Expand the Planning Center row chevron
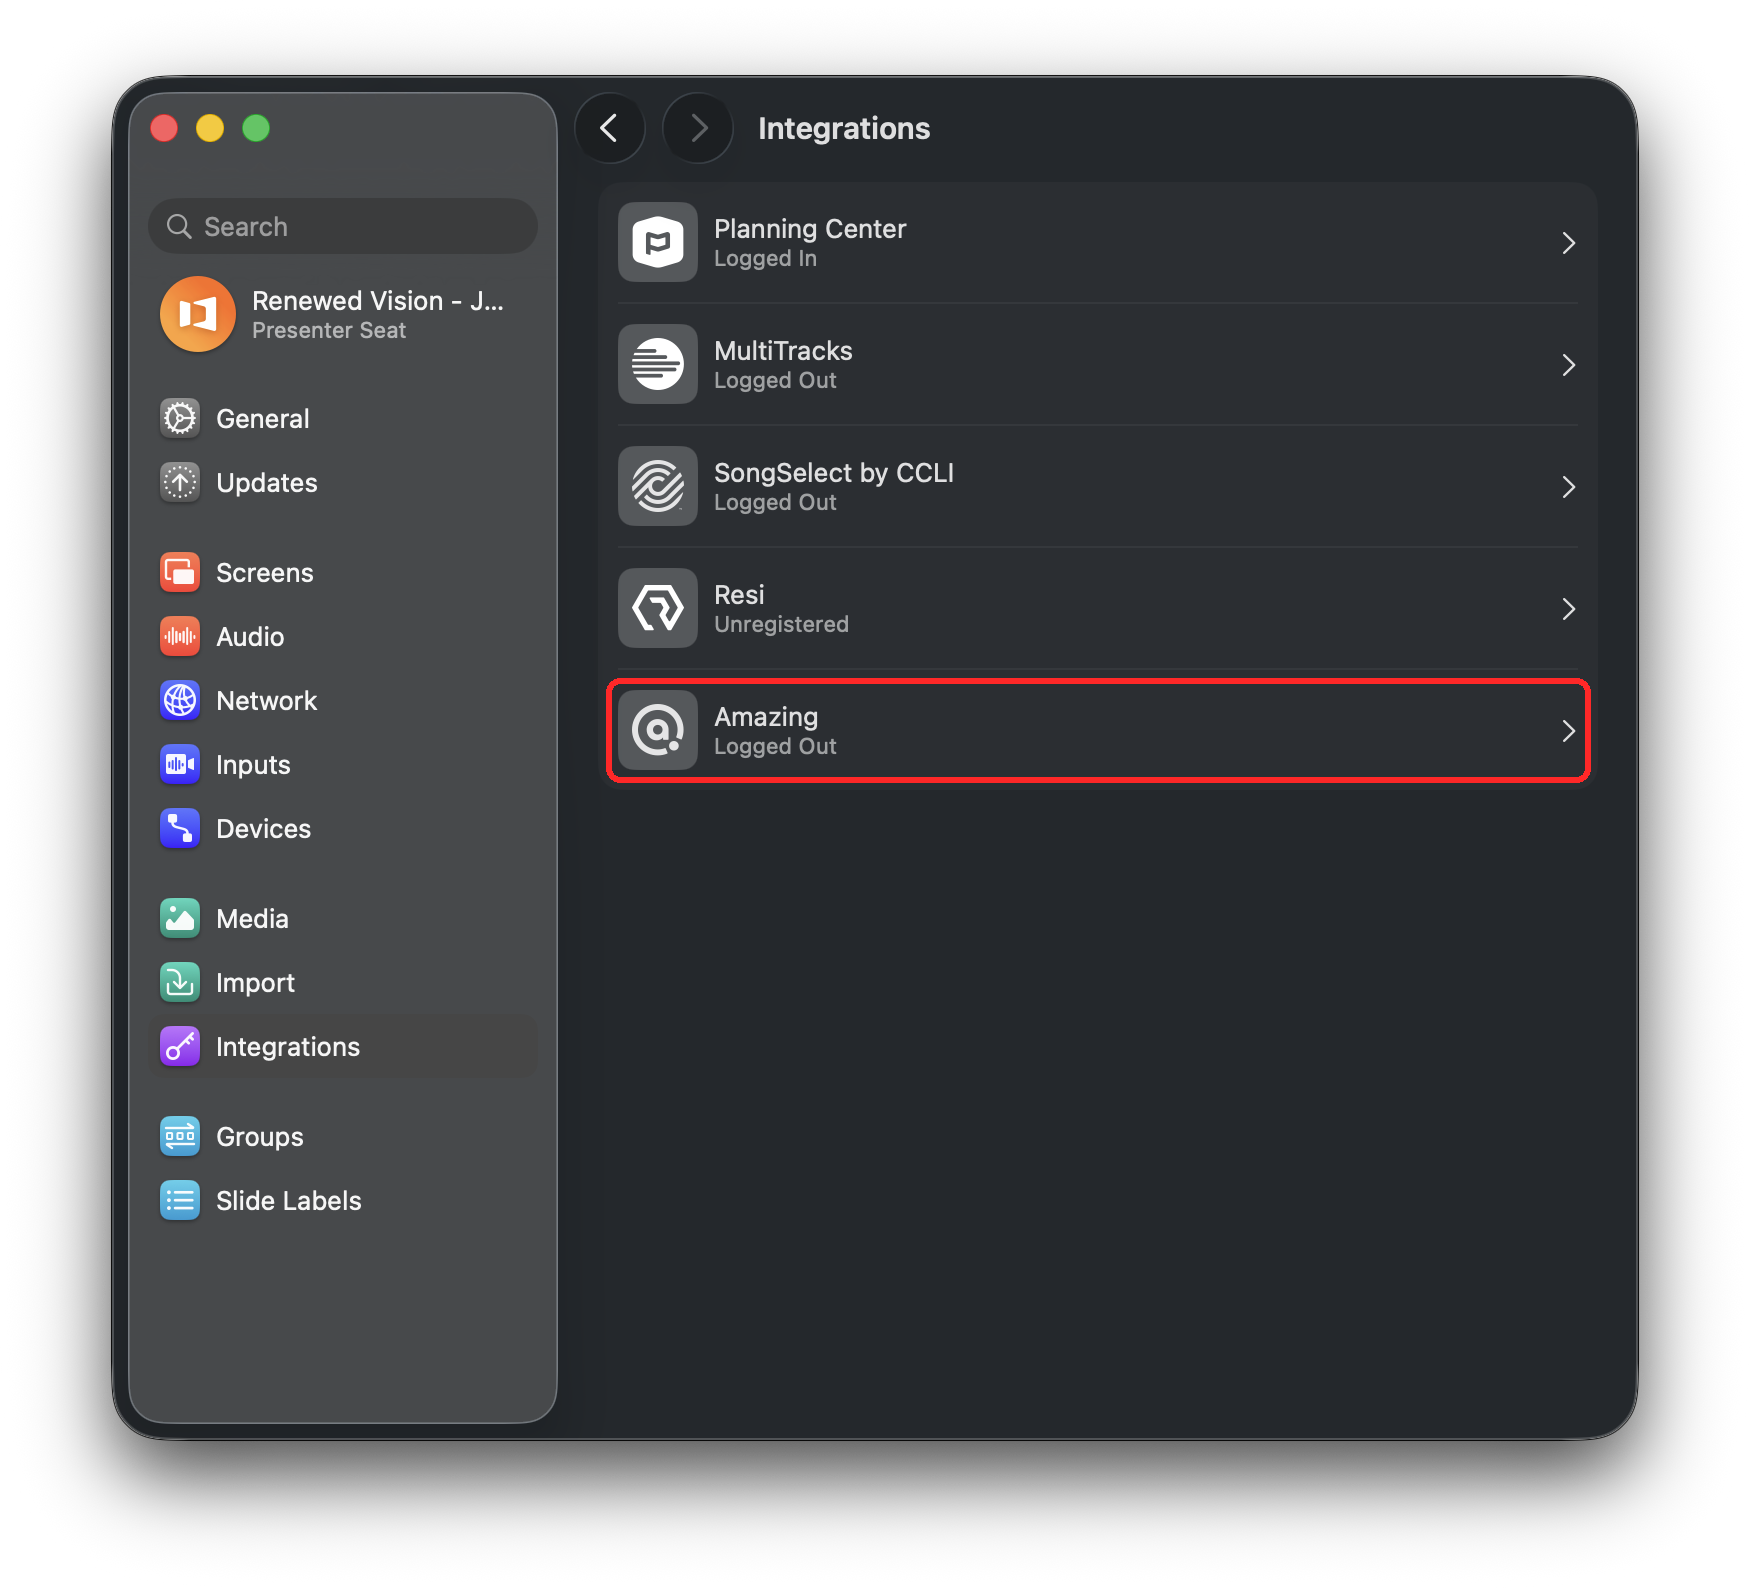The width and height of the screenshot is (1750, 1588). tap(1568, 243)
